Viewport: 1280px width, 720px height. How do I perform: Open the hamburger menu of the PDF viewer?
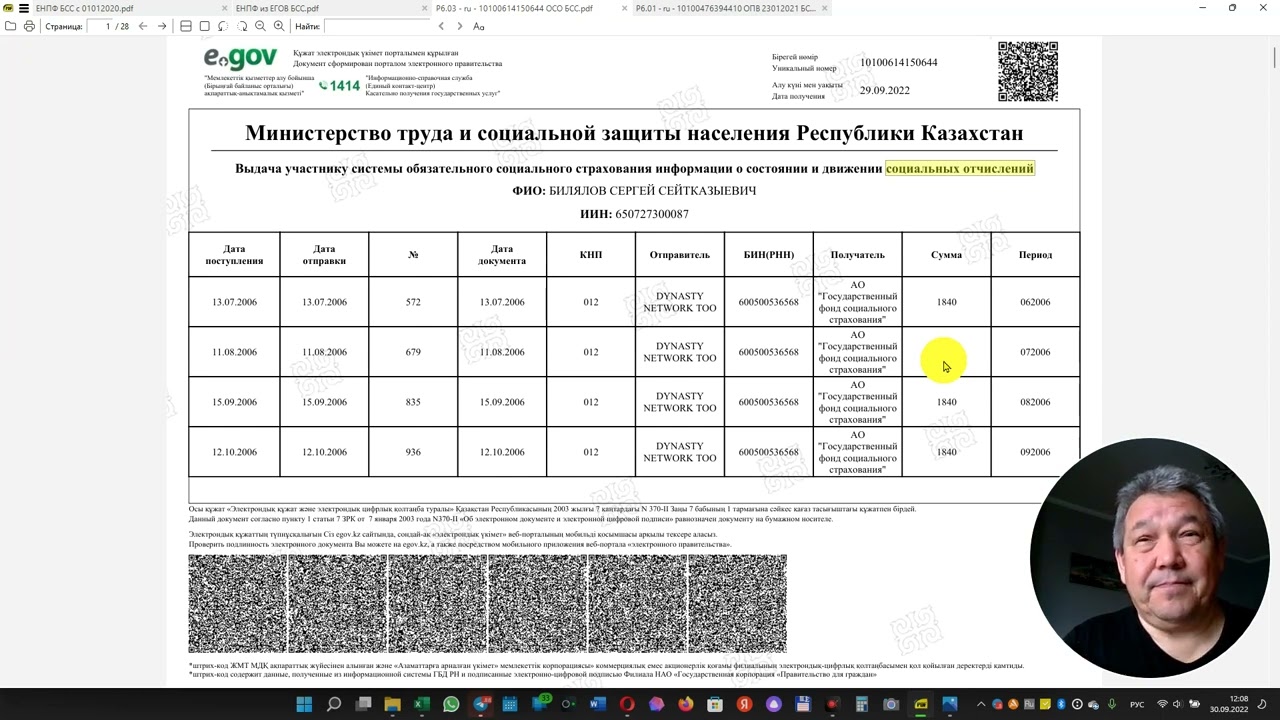23,8
